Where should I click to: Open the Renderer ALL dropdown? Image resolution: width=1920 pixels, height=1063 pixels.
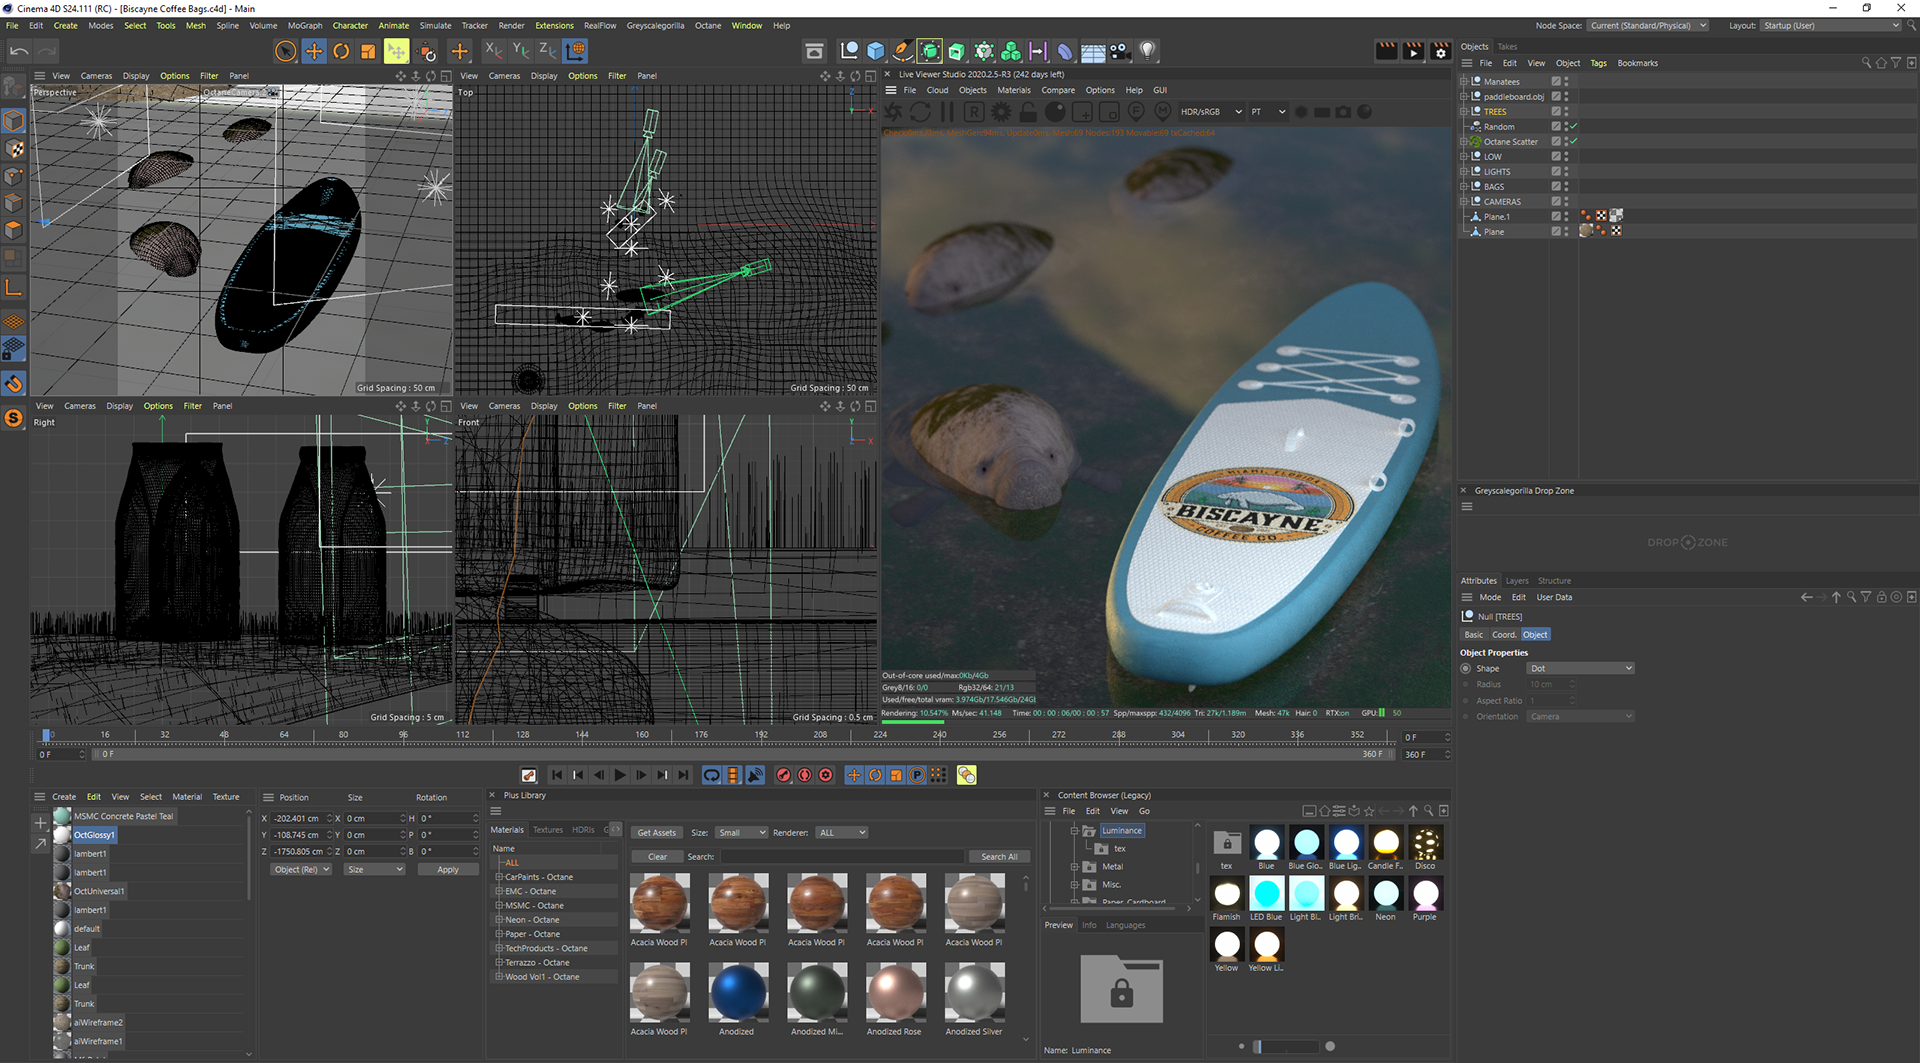[842, 832]
